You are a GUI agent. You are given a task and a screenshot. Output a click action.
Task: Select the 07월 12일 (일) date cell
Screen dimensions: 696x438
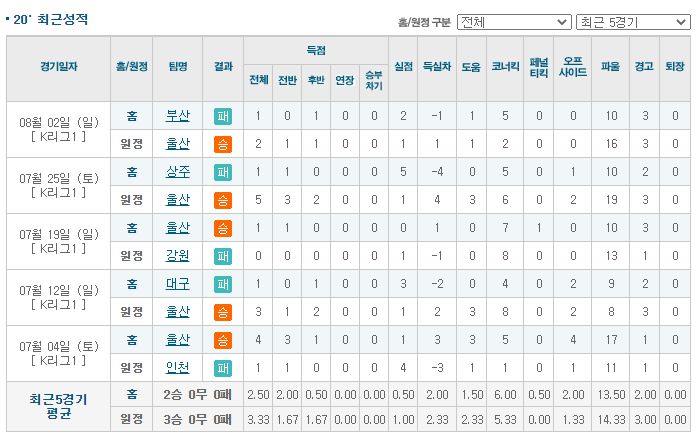[59, 297]
